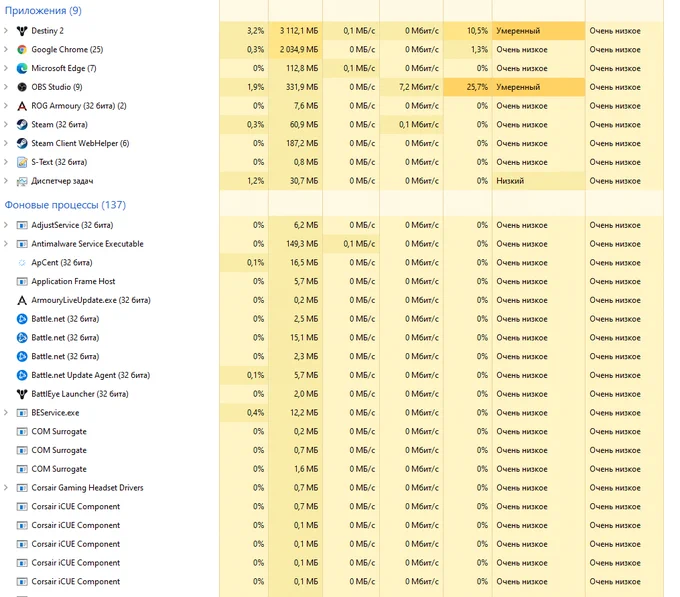The image size is (680, 597).
Task: Select the Destiny 2 process name
Action: [x=47, y=31]
